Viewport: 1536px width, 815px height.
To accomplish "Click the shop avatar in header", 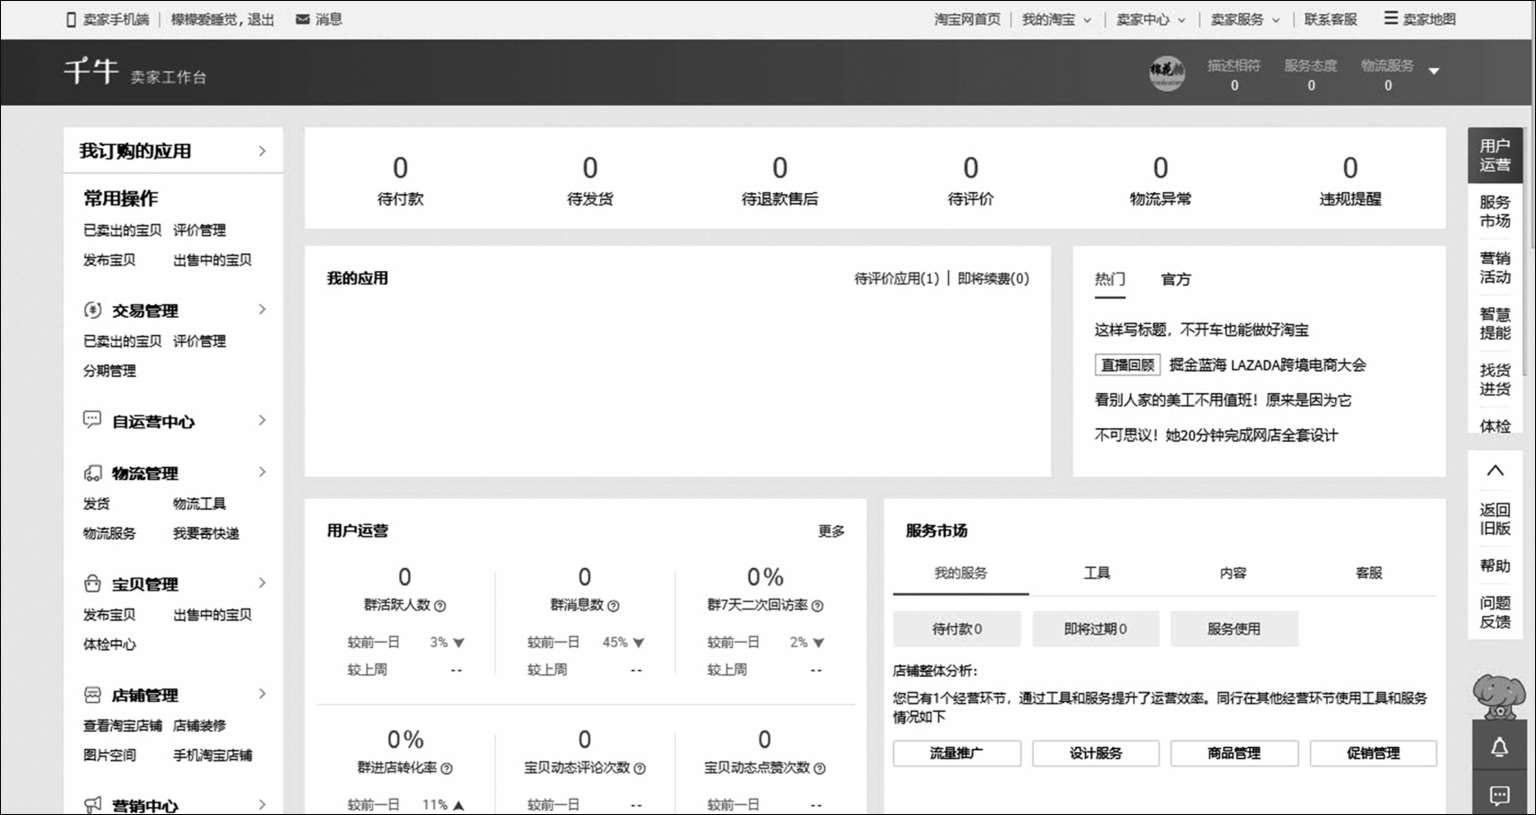I will pos(1166,73).
